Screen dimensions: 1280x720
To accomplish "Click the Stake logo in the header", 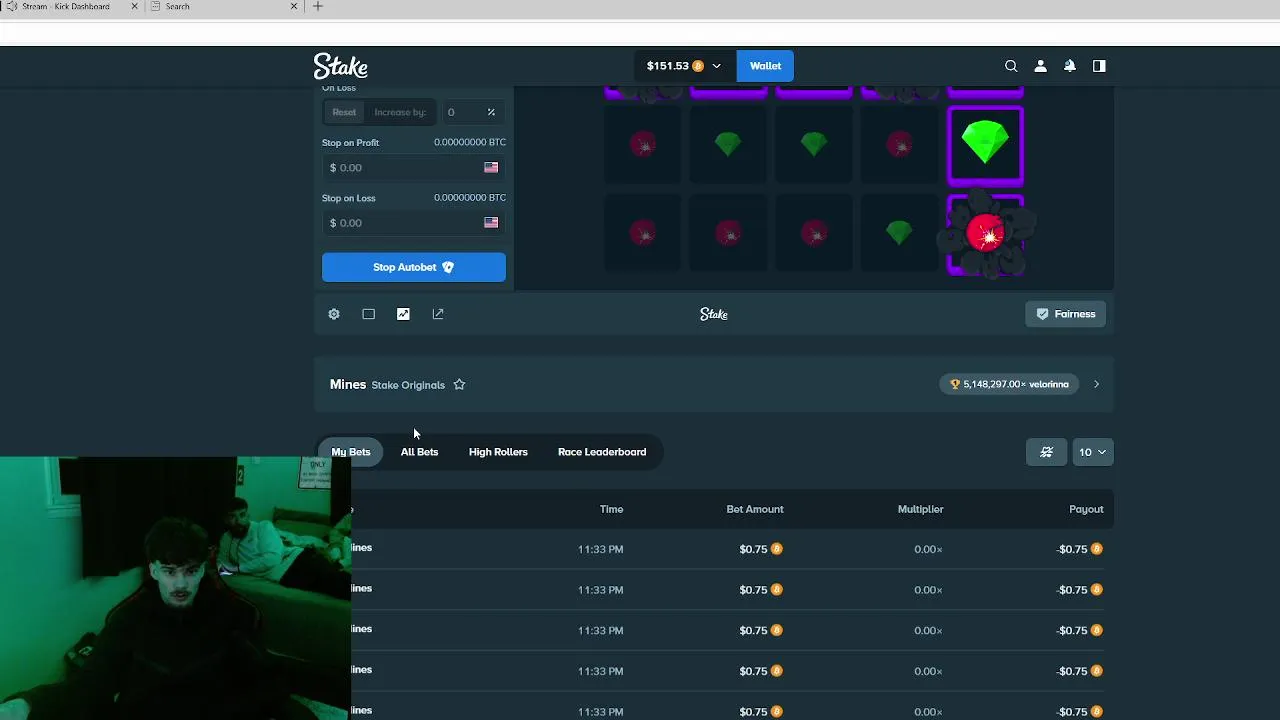I will [x=341, y=66].
